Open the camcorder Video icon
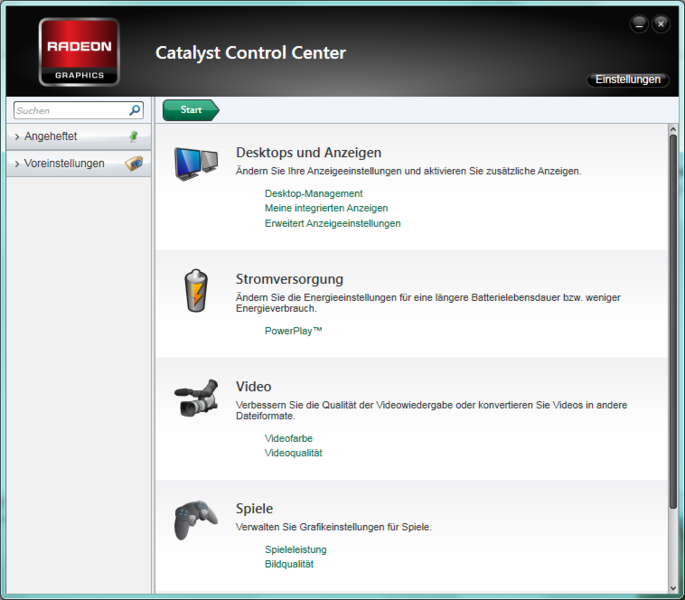Image resolution: width=685 pixels, height=600 pixels. coord(196,398)
